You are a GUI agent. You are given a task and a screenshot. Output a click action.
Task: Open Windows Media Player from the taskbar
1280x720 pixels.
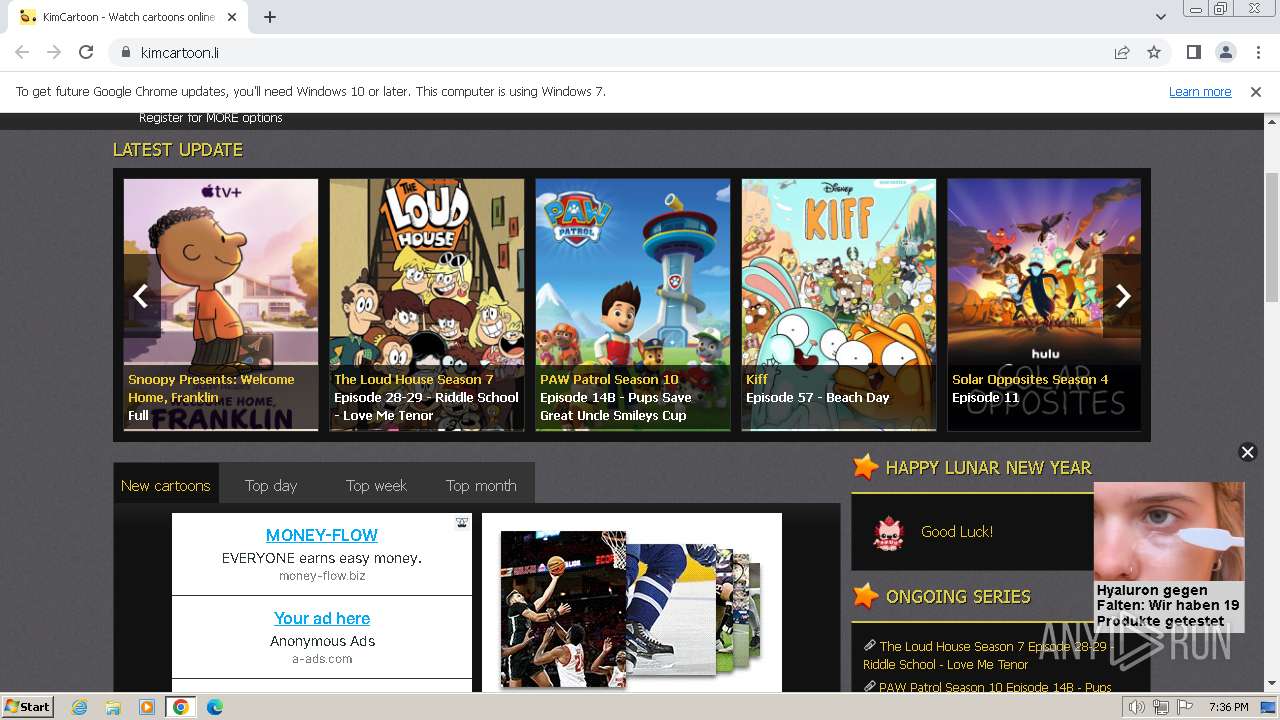(147, 707)
